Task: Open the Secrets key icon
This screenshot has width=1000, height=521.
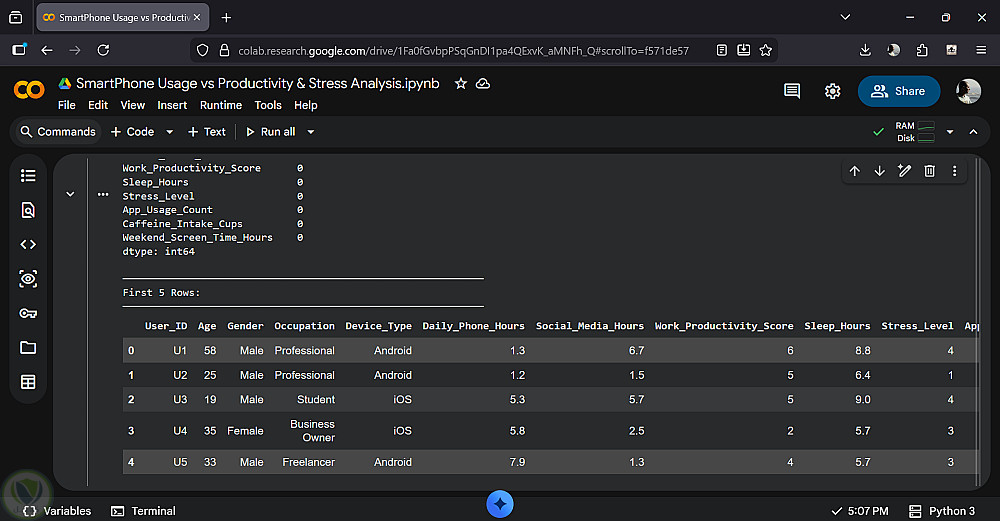Action: (28, 313)
